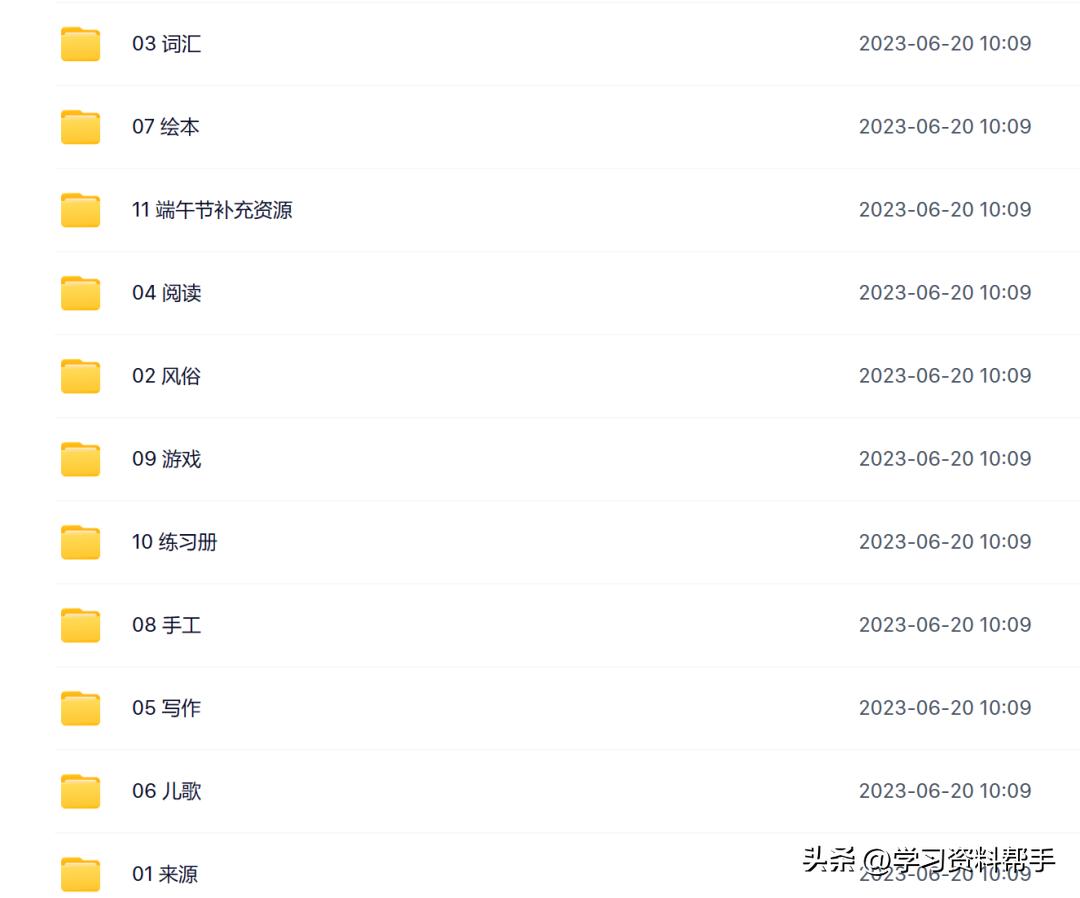1080x898 pixels.
Task: Open the 06 儿歌 folder icon
Action: [x=81, y=791]
